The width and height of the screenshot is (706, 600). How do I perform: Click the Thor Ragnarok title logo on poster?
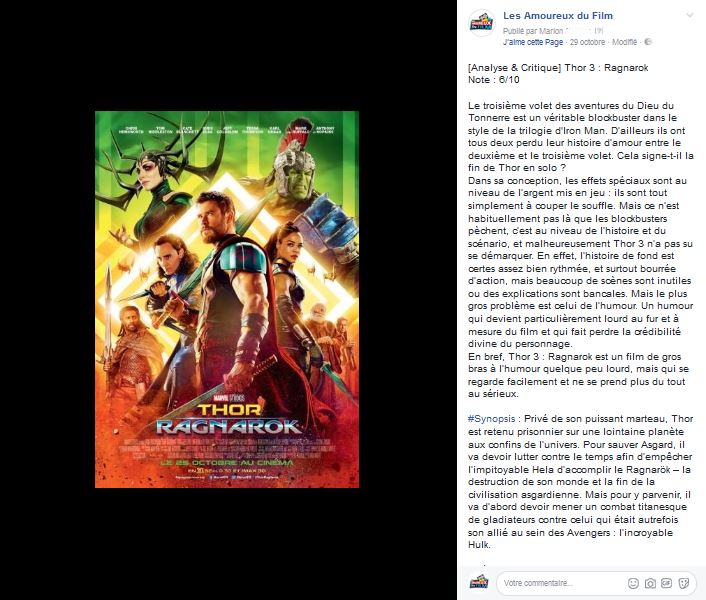(x=229, y=418)
